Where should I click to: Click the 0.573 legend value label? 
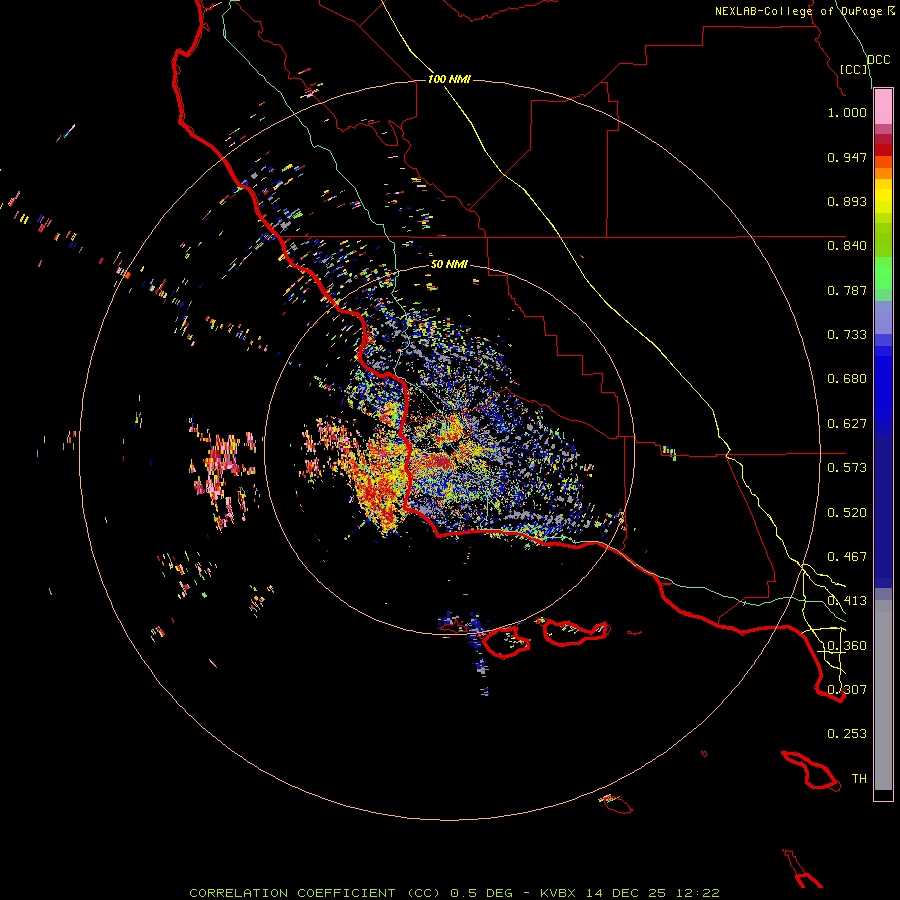click(x=847, y=467)
